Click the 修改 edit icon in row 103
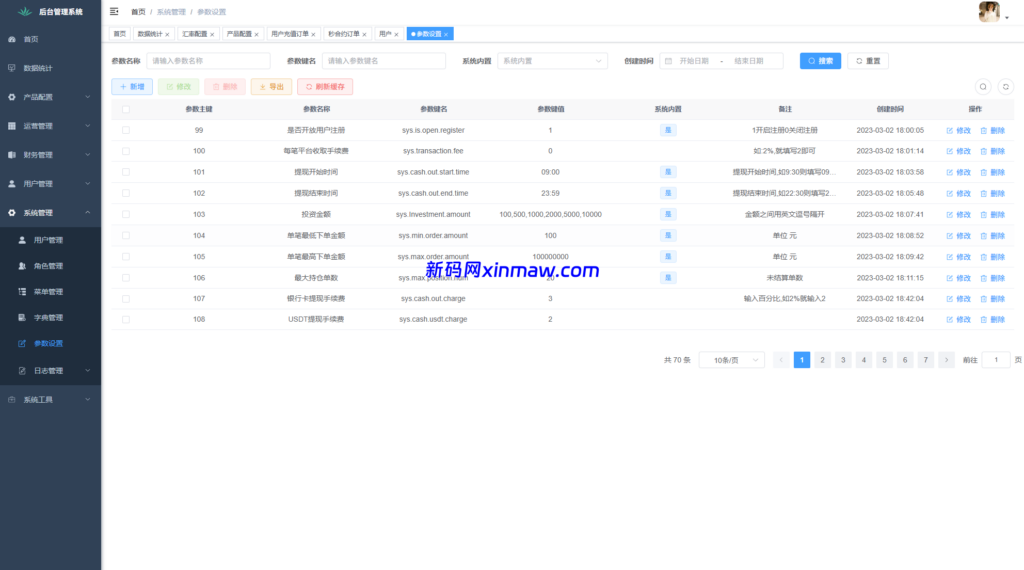 950,215
